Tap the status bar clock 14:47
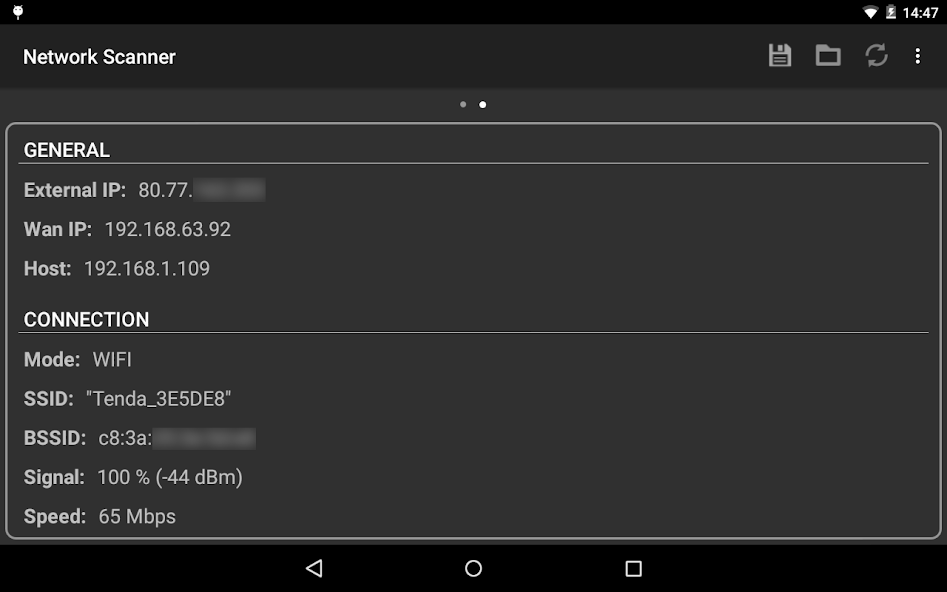The width and height of the screenshot is (947, 592). pos(920,13)
